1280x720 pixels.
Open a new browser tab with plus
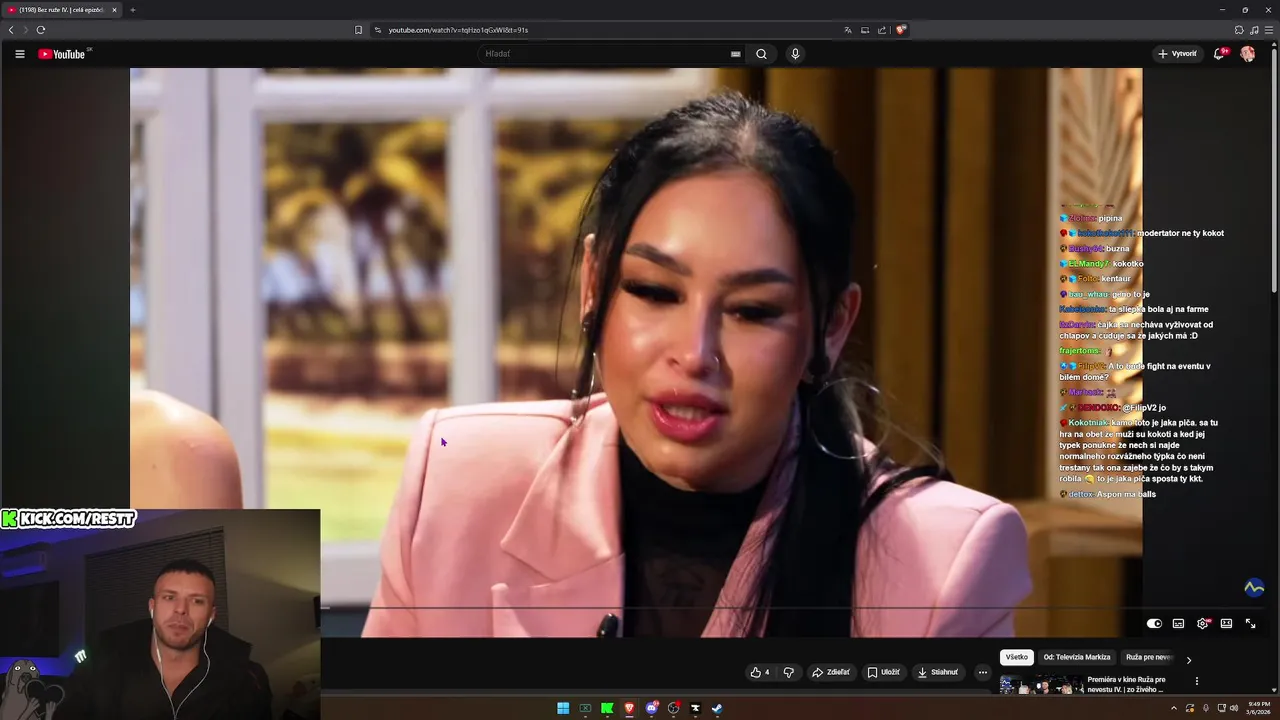pyautogui.click(x=133, y=10)
